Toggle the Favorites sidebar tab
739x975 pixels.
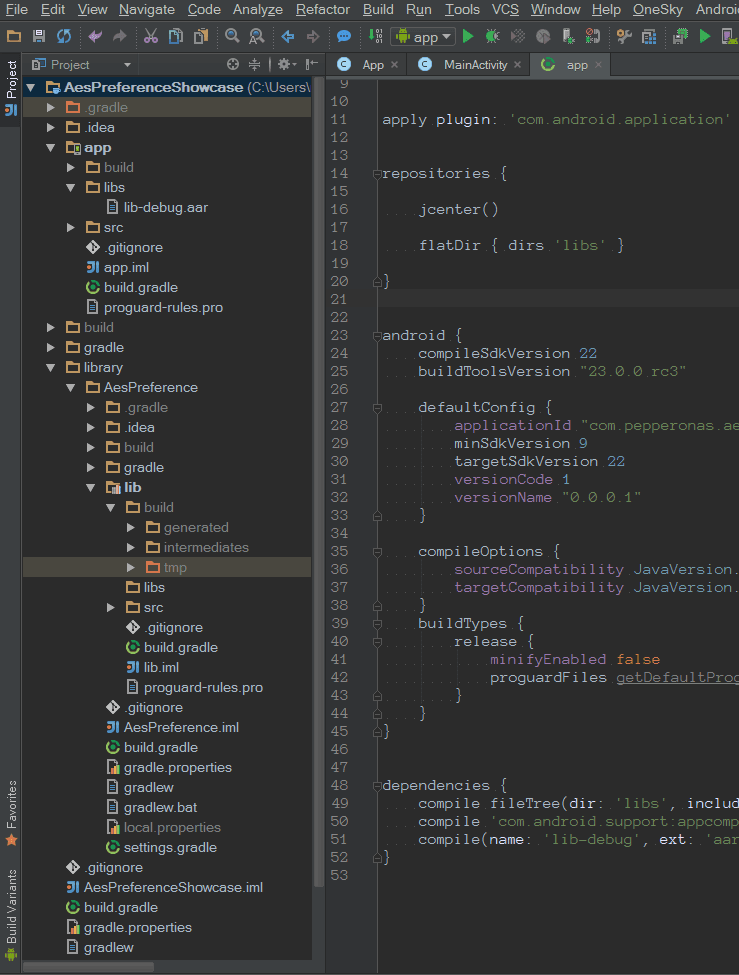pos(11,813)
